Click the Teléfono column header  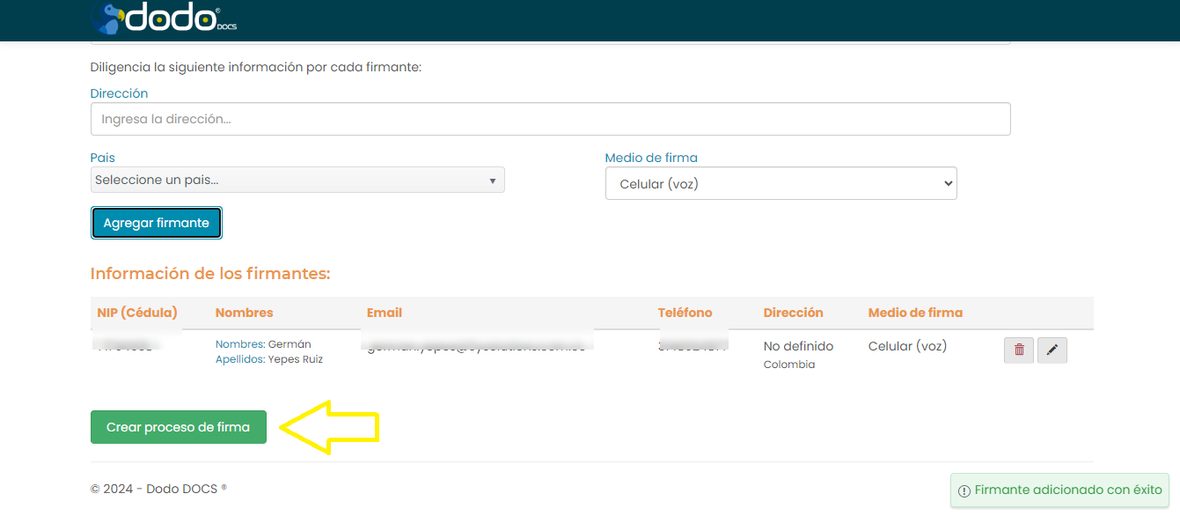tap(685, 313)
